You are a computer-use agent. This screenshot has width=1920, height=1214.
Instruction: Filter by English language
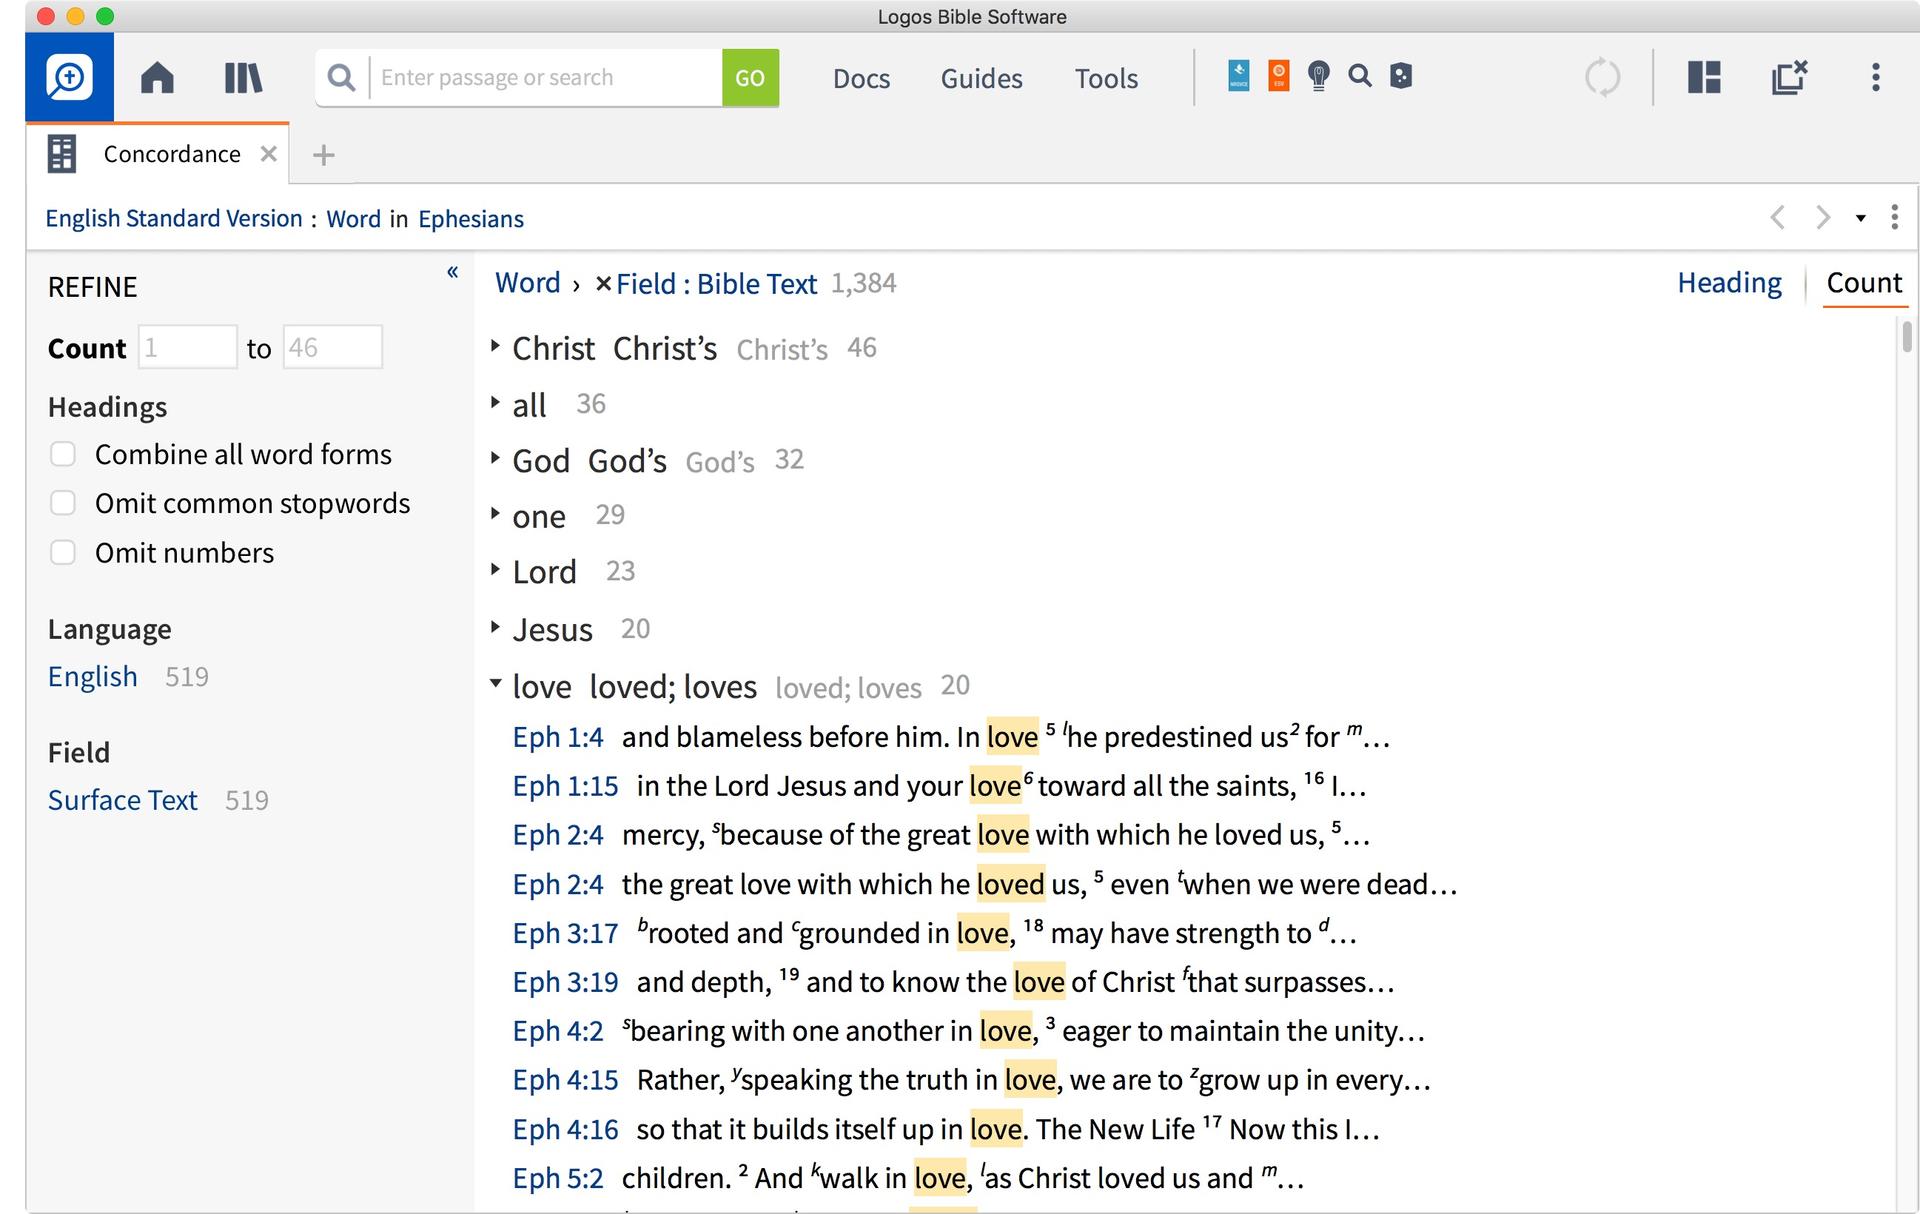(93, 677)
